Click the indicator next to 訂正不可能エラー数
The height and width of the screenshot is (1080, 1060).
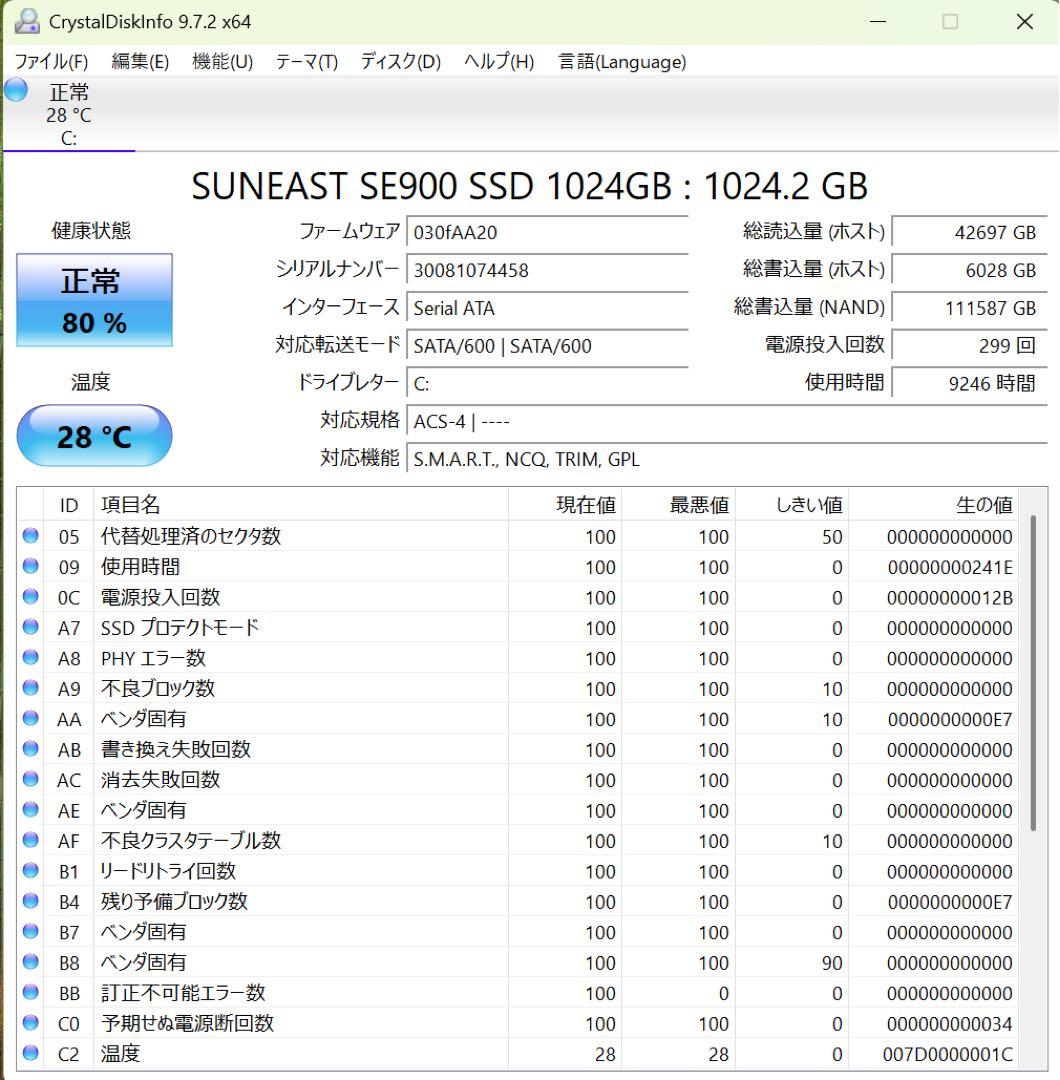click(30, 993)
